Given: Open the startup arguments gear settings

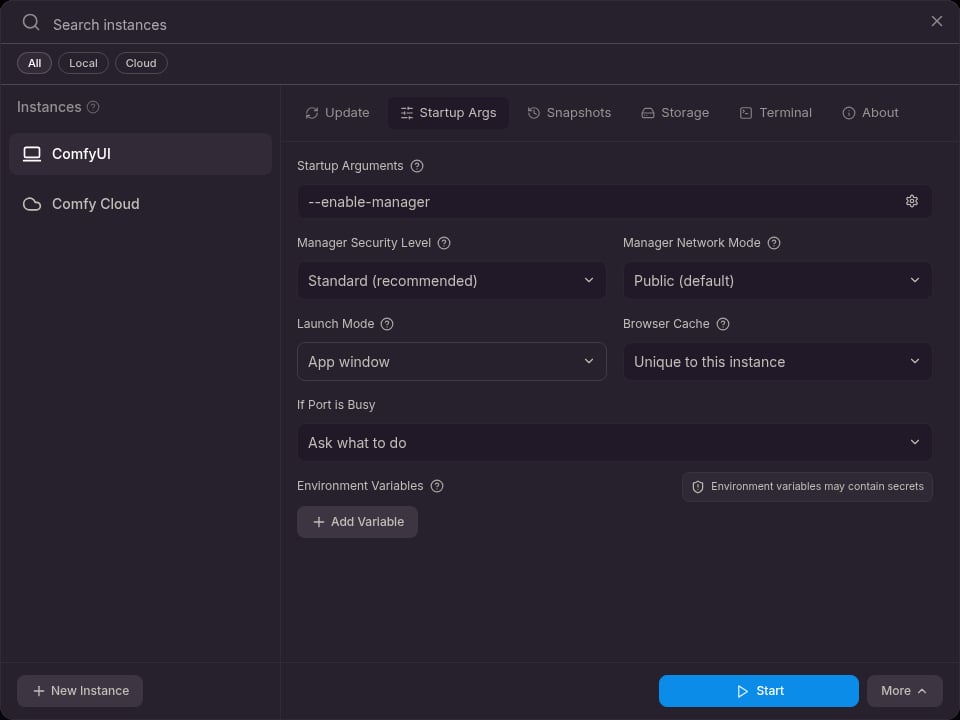Looking at the screenshot, I should point(912,201).
